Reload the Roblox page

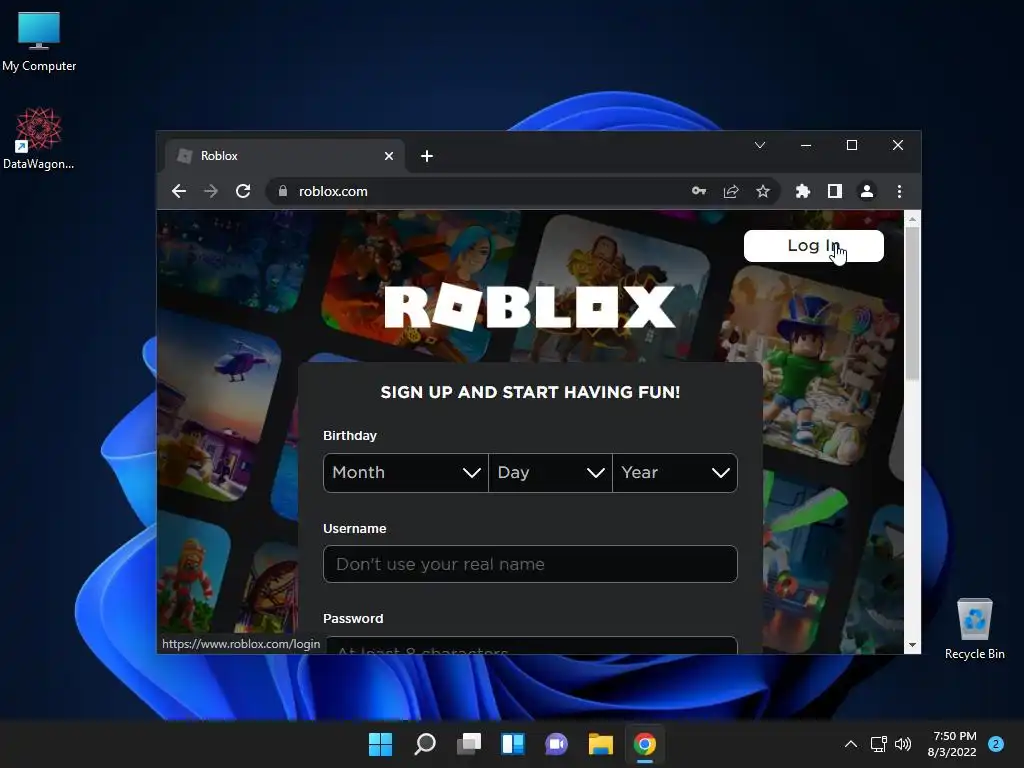243,191
